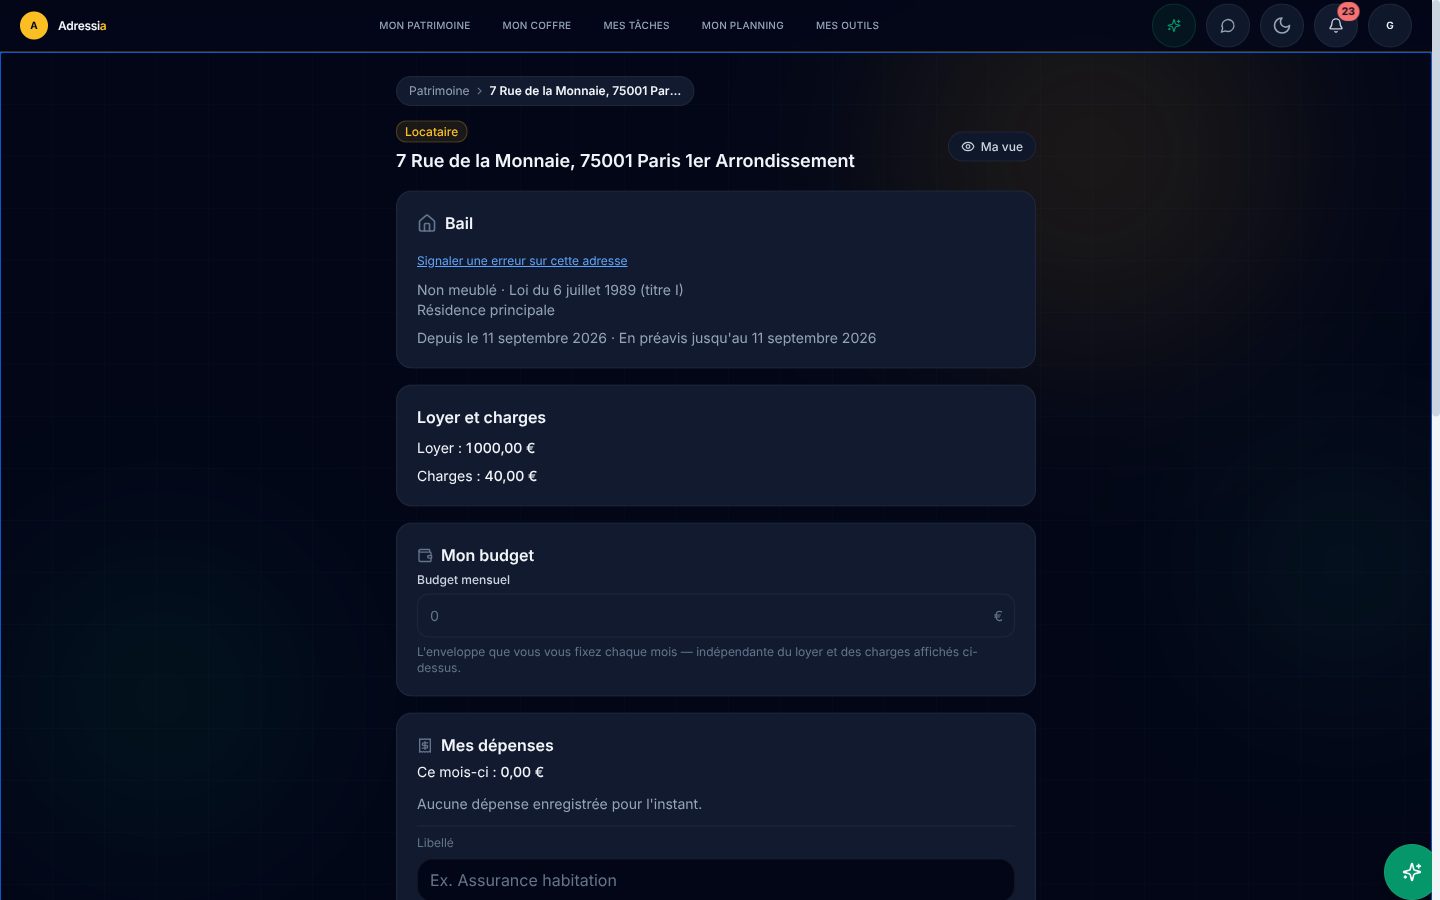
Task: Toggle dark mode with the moon icon
Action: [1282, 26]
